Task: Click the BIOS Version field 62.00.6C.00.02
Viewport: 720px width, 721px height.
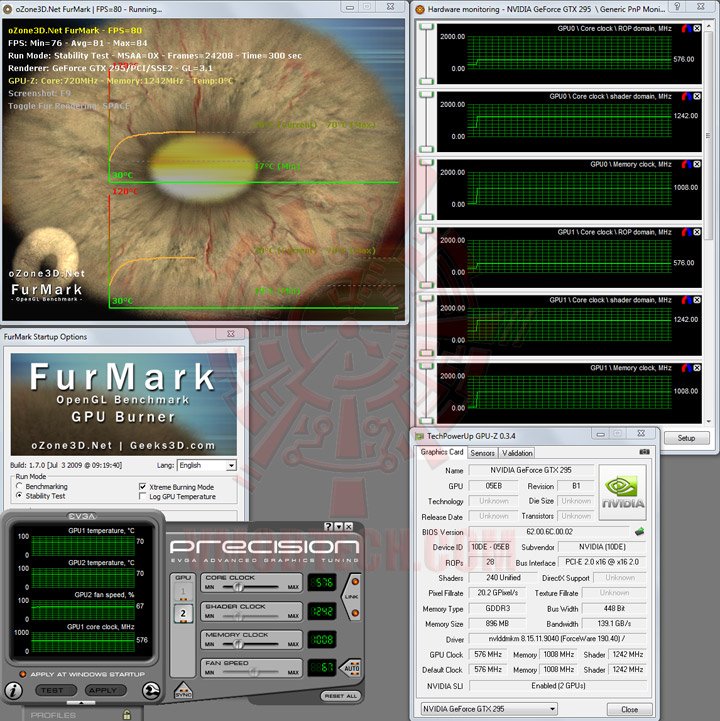Action: pyautogui.click(x=549, y=532)
